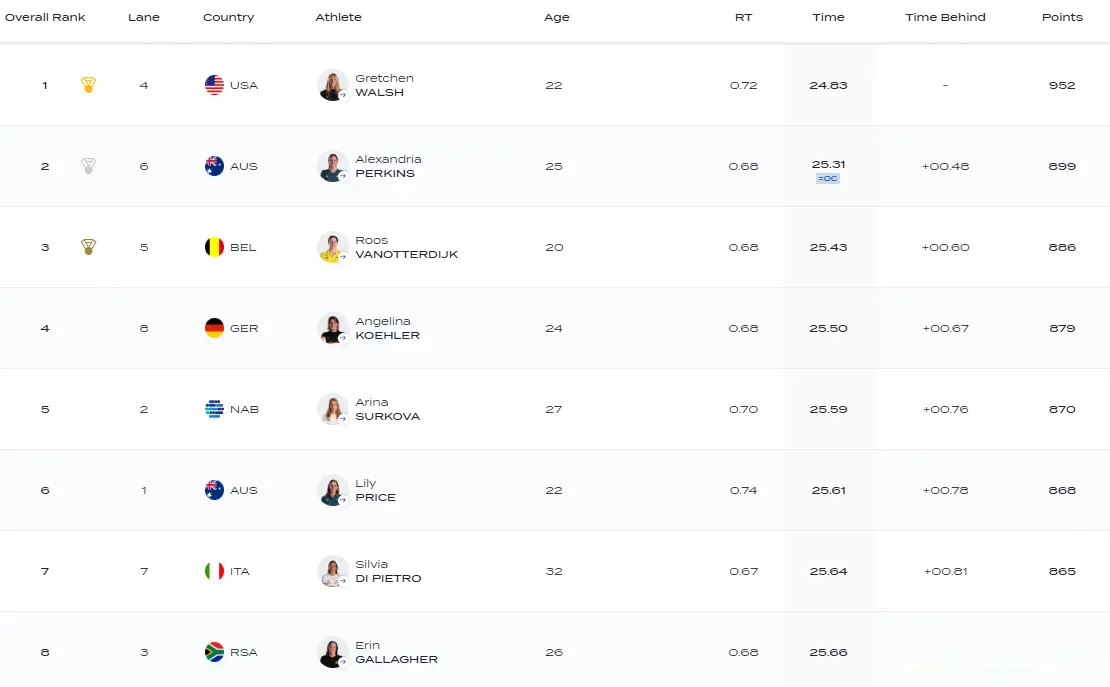Open Alexandria Perkins' athlete thumbnail
The height and width of the screenshot is (687, 1110).
[333, 166]
